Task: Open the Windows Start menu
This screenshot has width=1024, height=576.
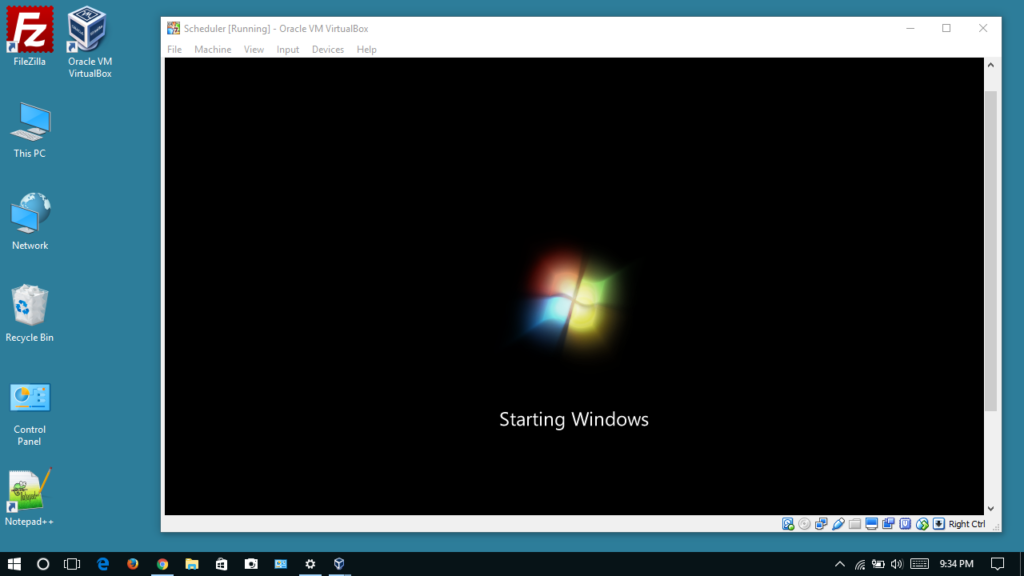Action: coord(14,564)
